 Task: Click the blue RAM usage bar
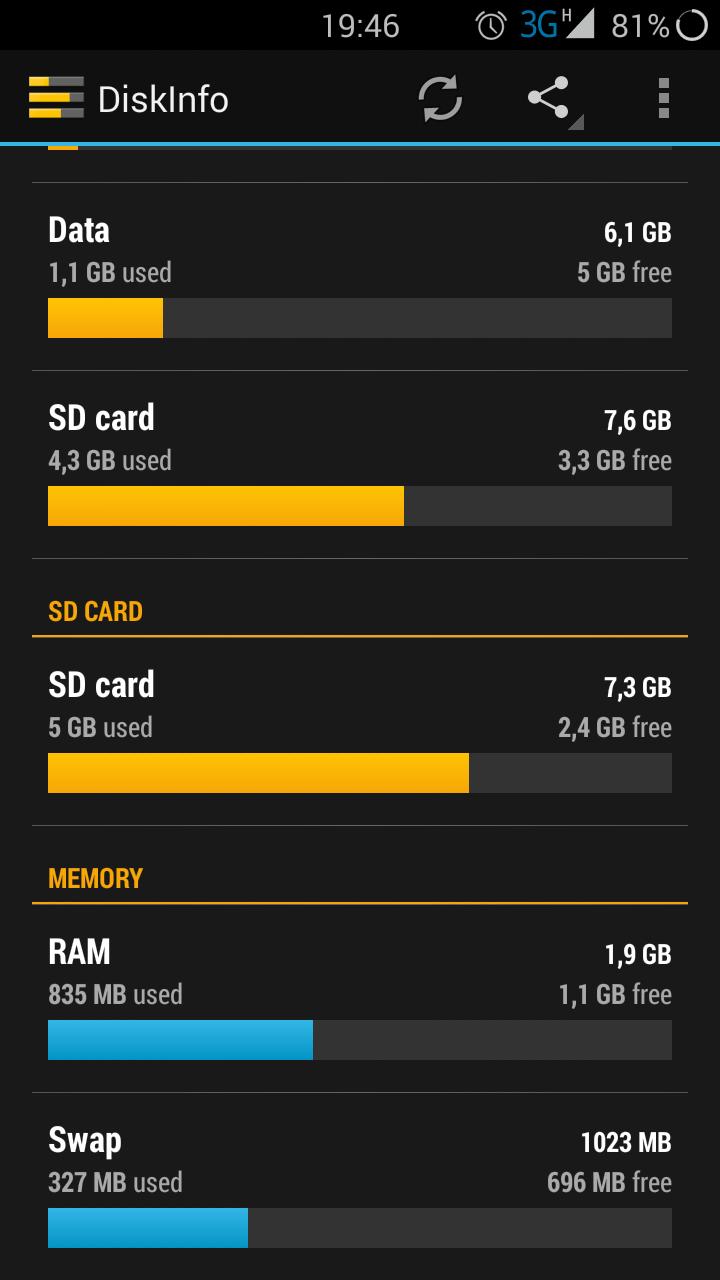(x=180, y=1040)
